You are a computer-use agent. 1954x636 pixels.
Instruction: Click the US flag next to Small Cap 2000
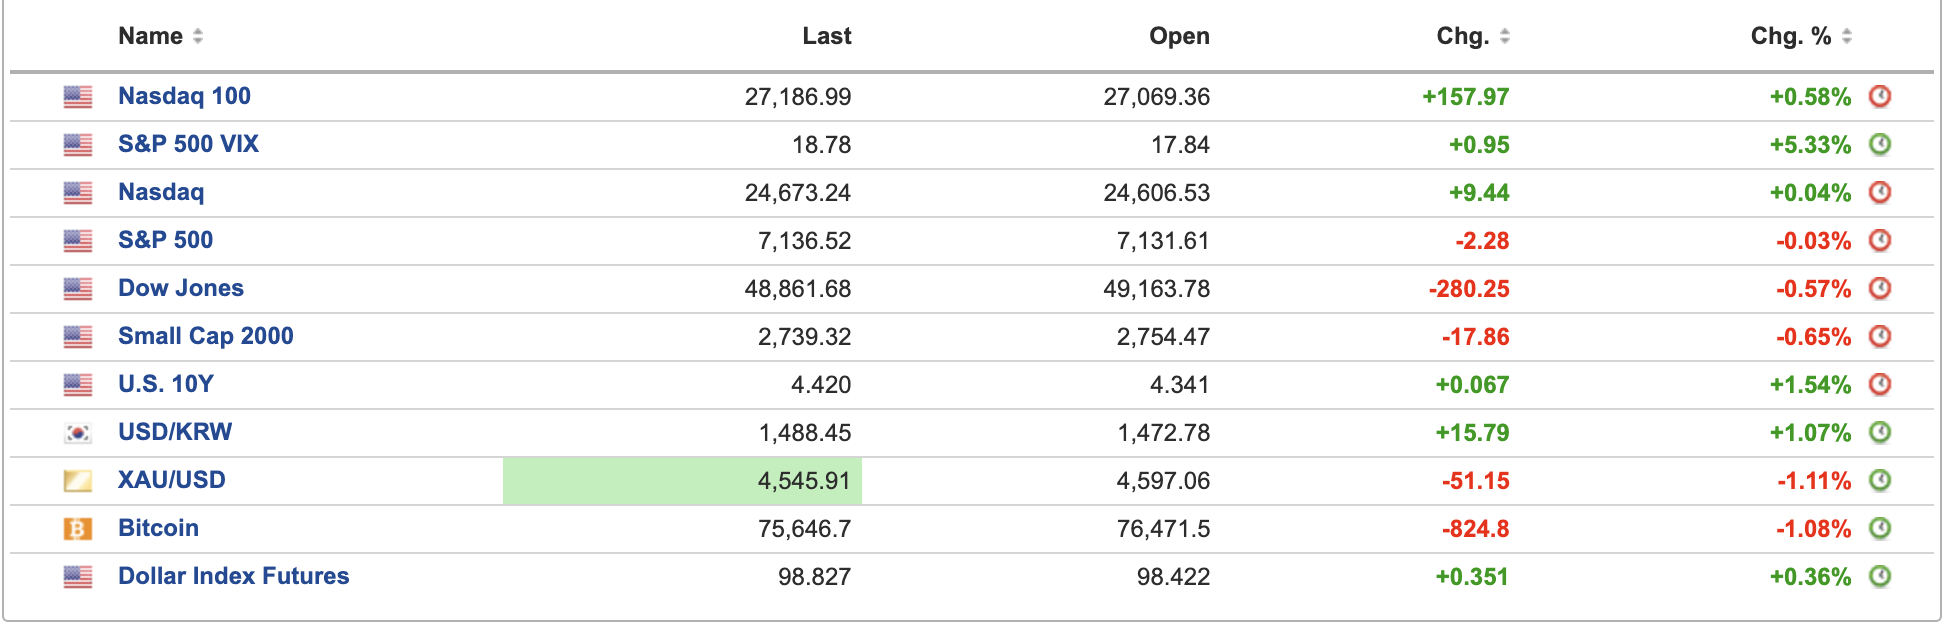click(x=78, y=337)
